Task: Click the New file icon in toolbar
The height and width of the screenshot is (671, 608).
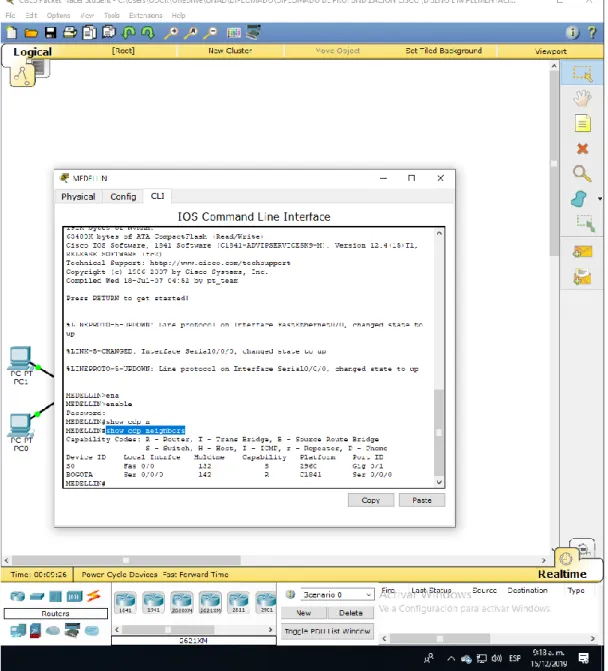Action: [x=12, y=33]
